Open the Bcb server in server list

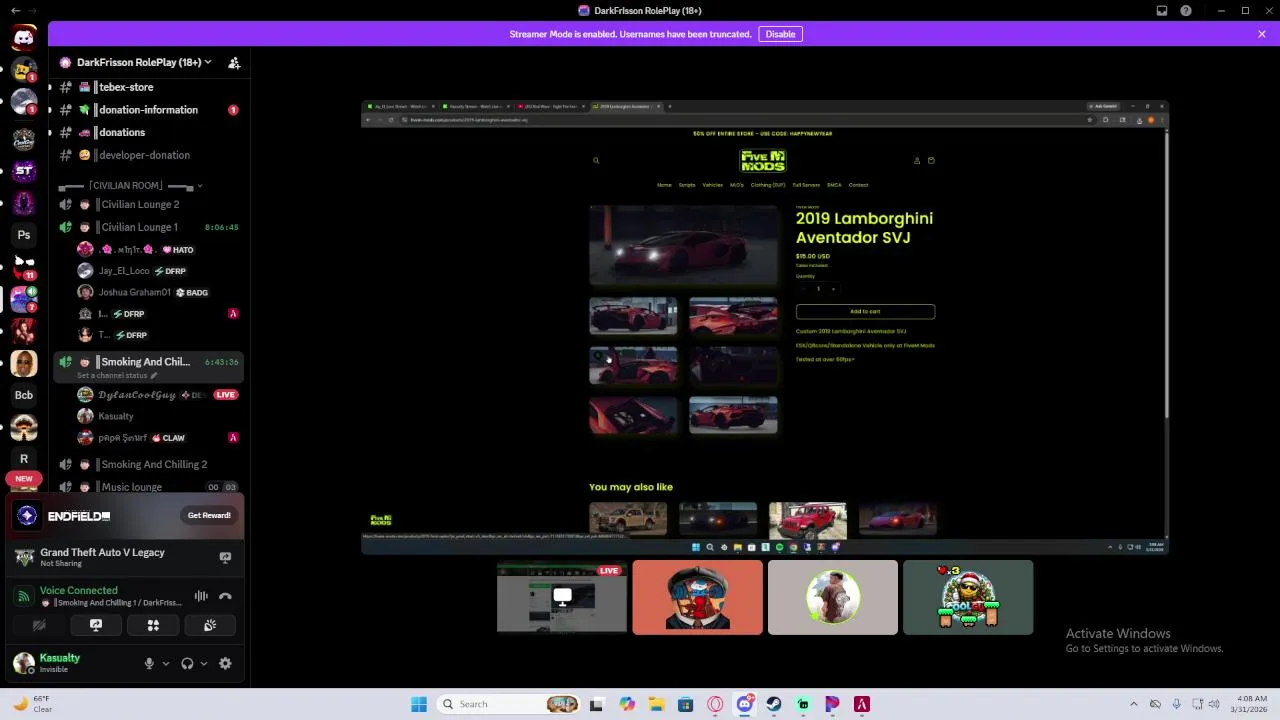tap(24, 395)
